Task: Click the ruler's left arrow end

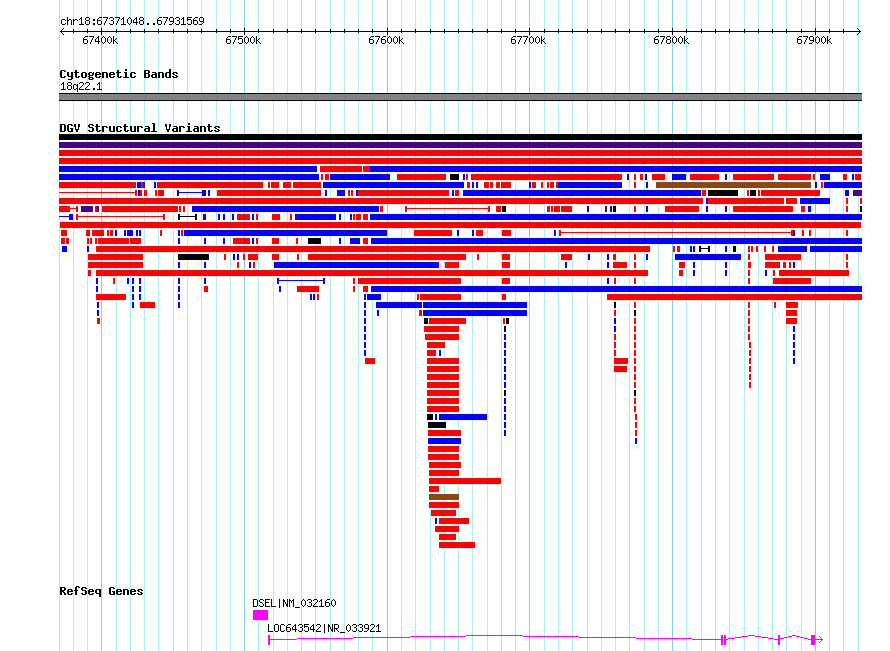Action: 62,32
